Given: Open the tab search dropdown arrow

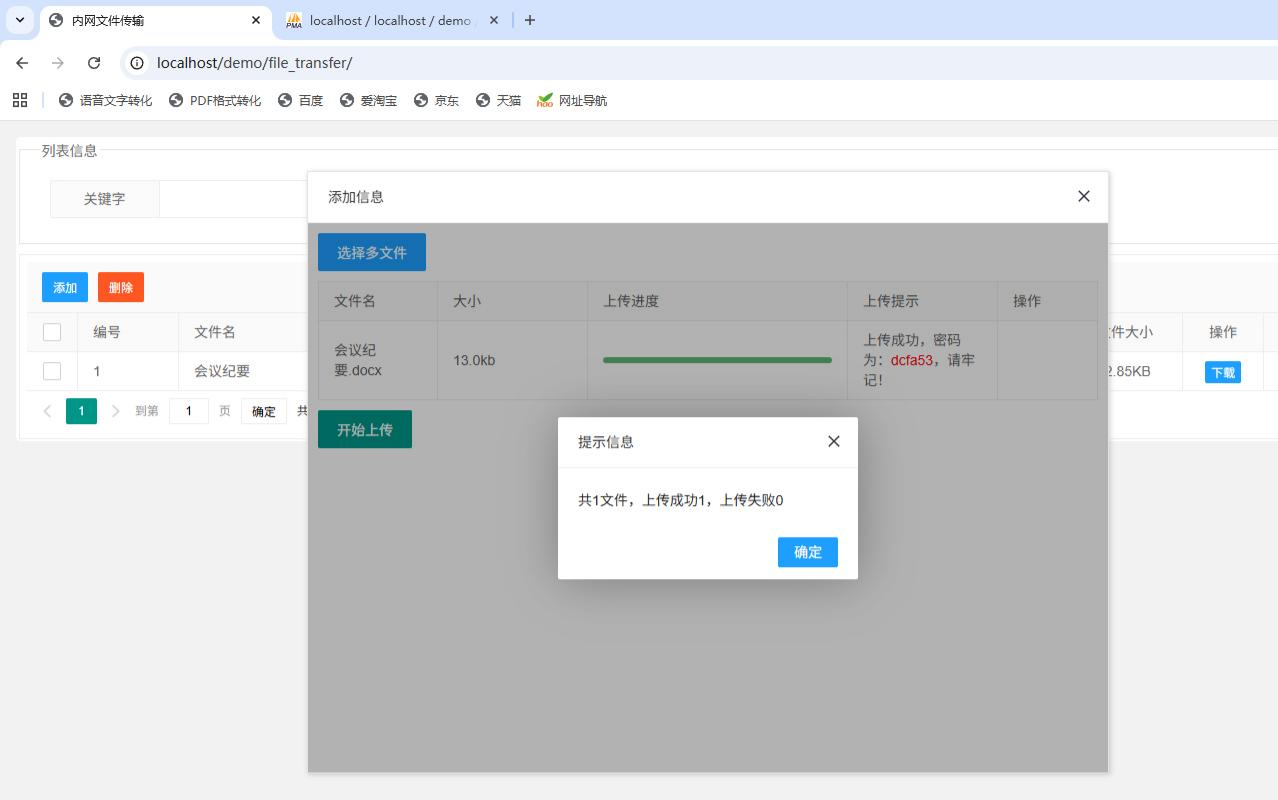Looking at the screenshot, I should click(19, 20).
